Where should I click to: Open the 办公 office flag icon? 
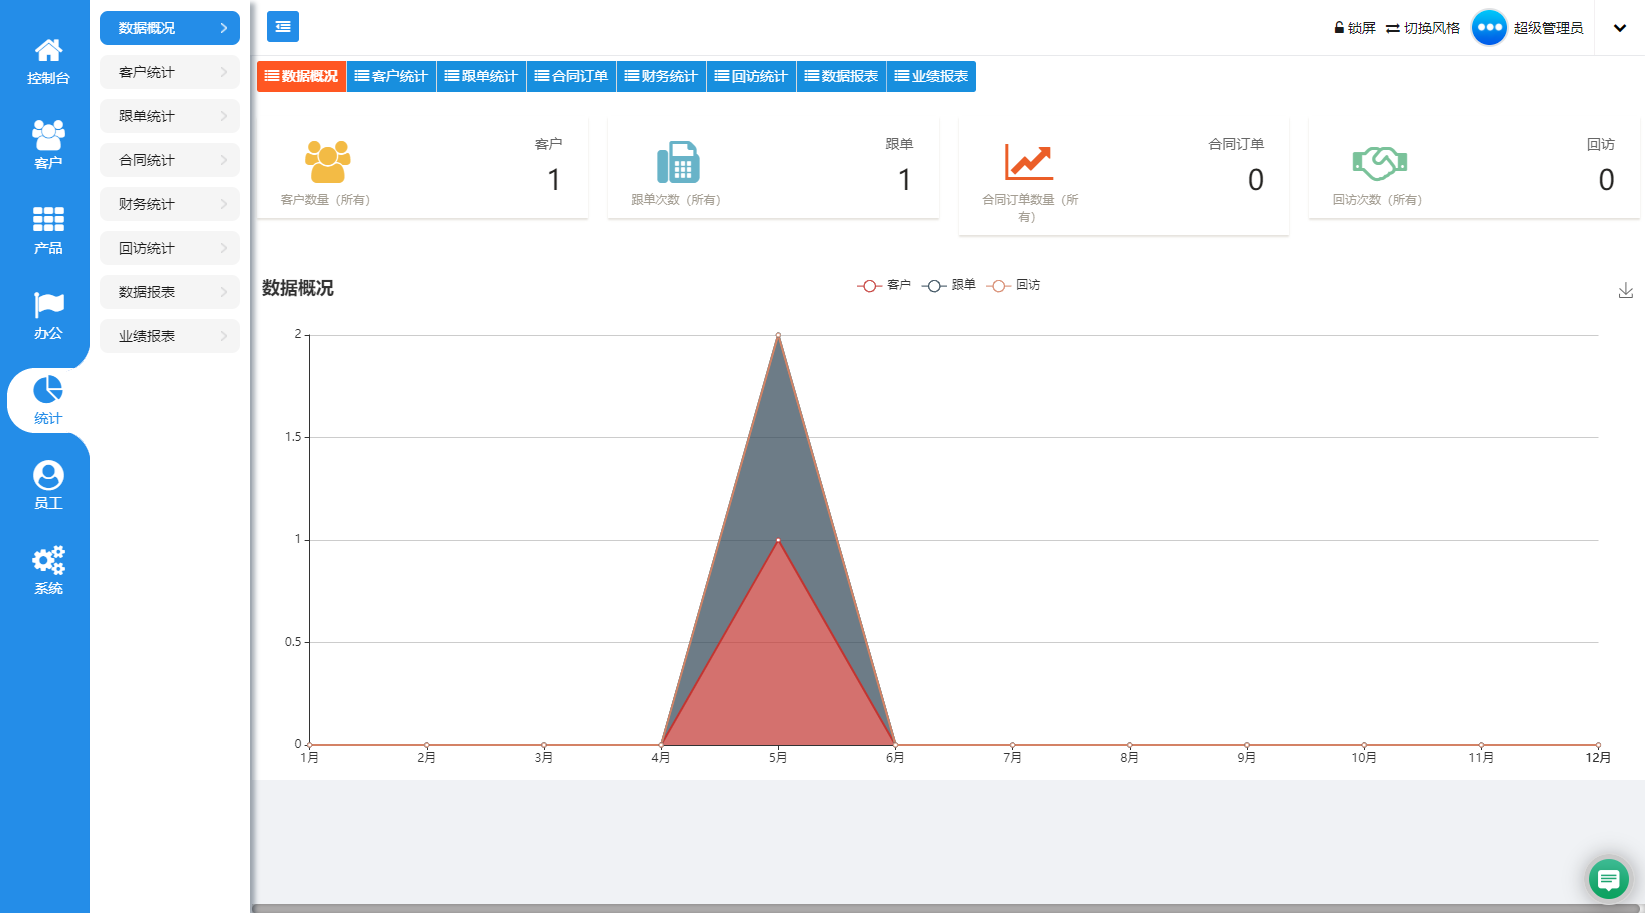[48, 315]
